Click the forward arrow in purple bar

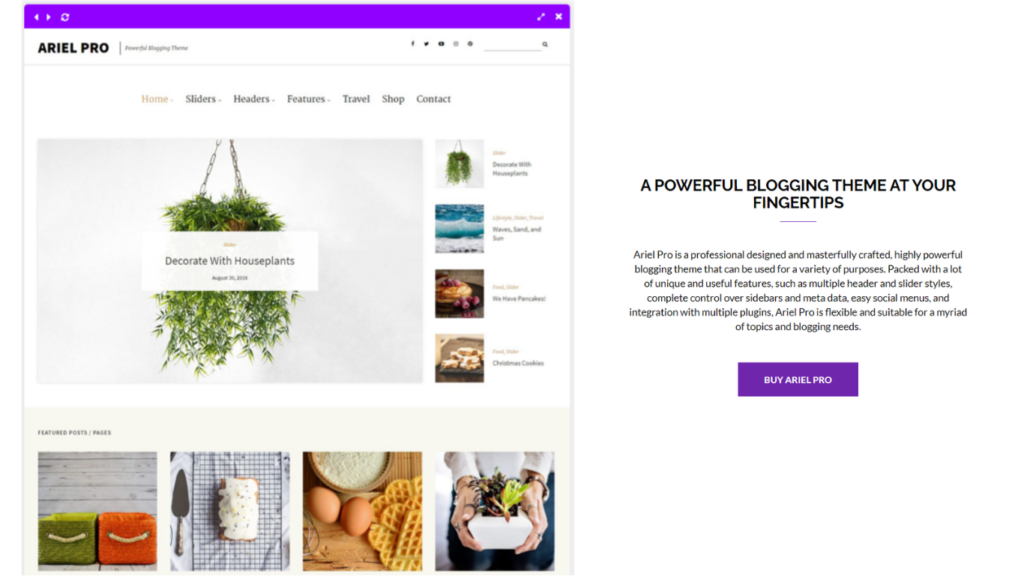pos(48,17)
